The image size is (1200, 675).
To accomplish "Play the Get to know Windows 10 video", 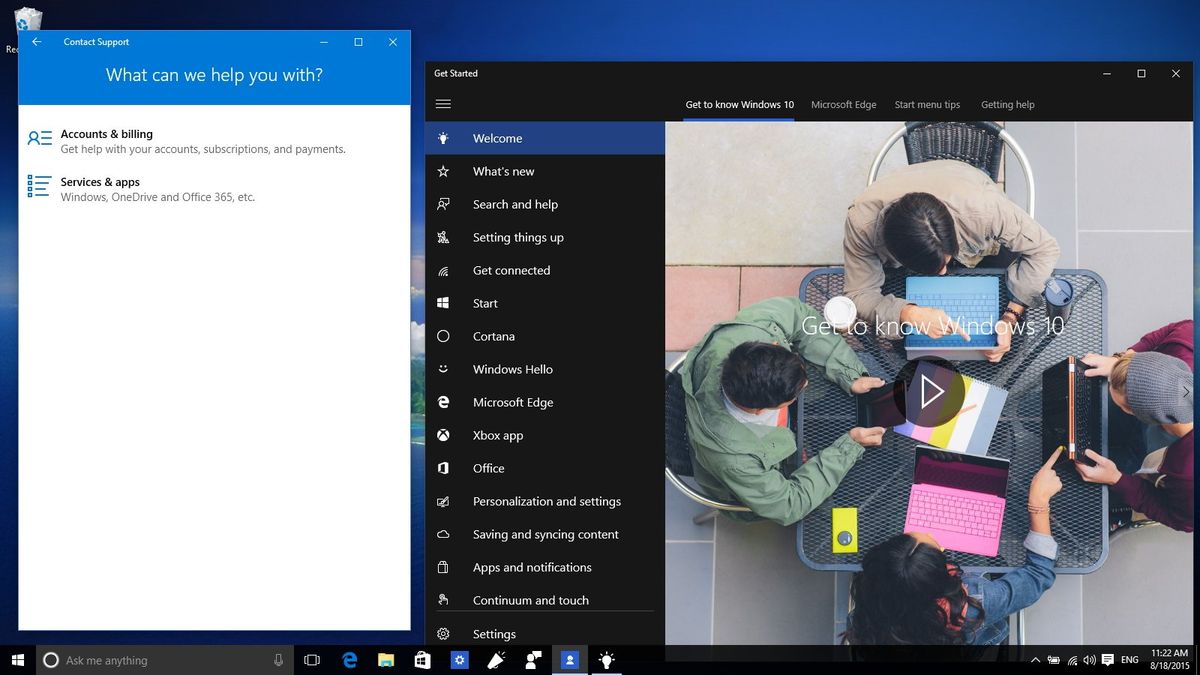I will coord(931,392).
